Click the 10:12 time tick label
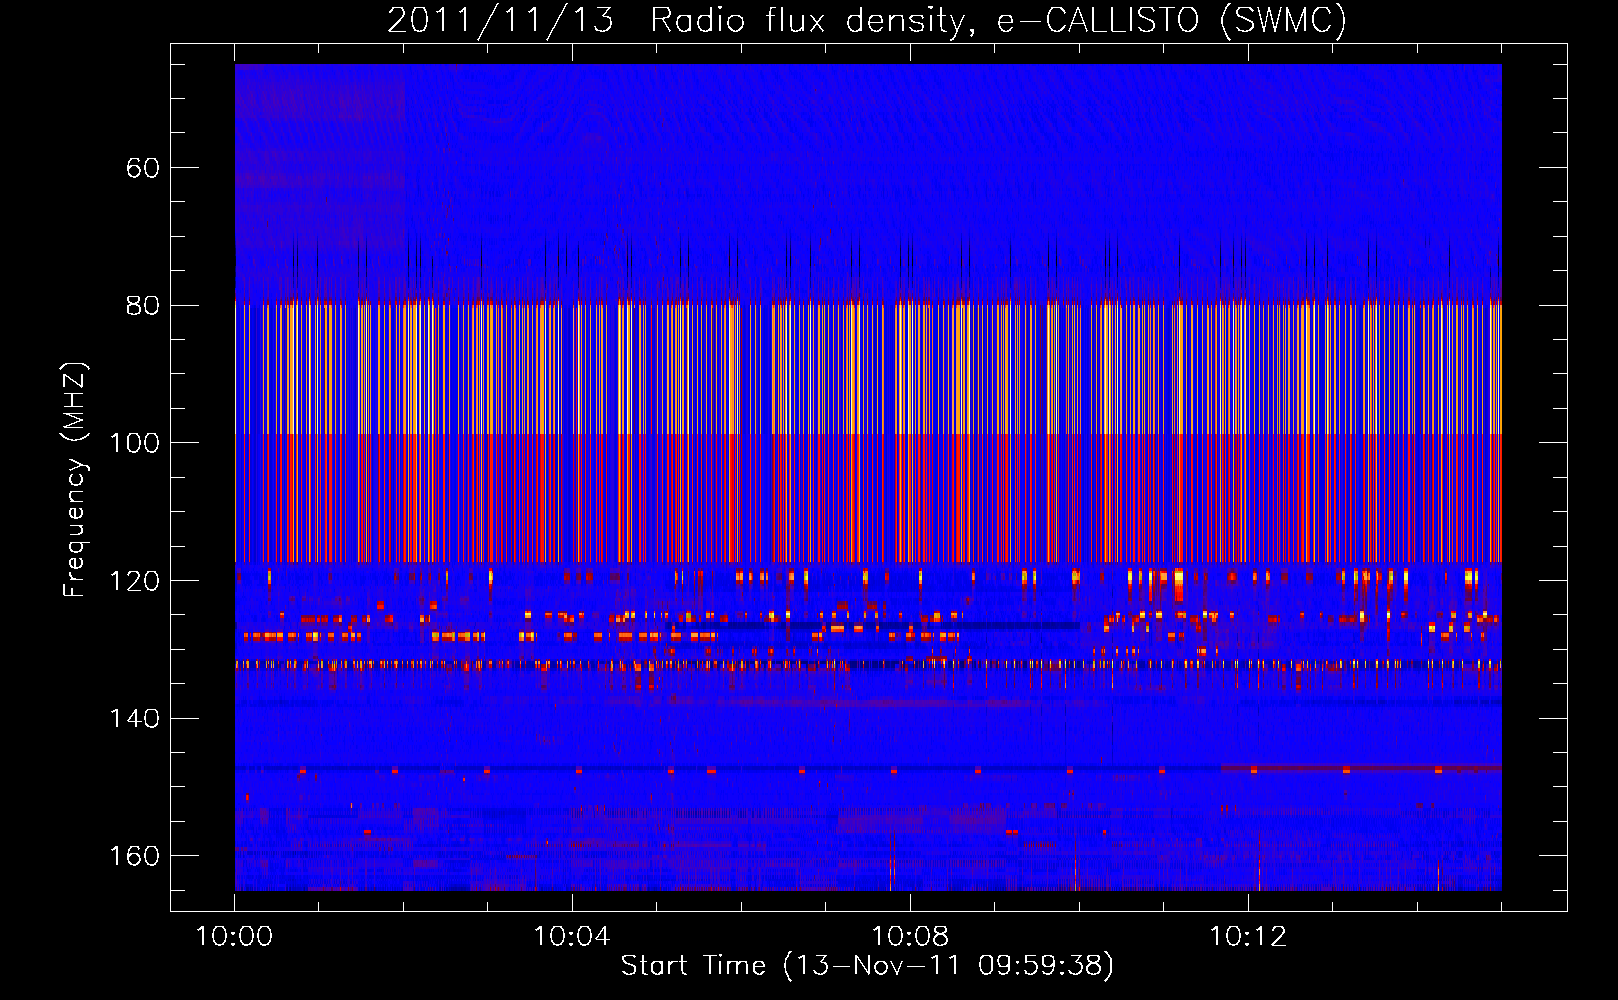Image resolution: width=1618 pixels, height=1000 pixels. [1248, 937]
